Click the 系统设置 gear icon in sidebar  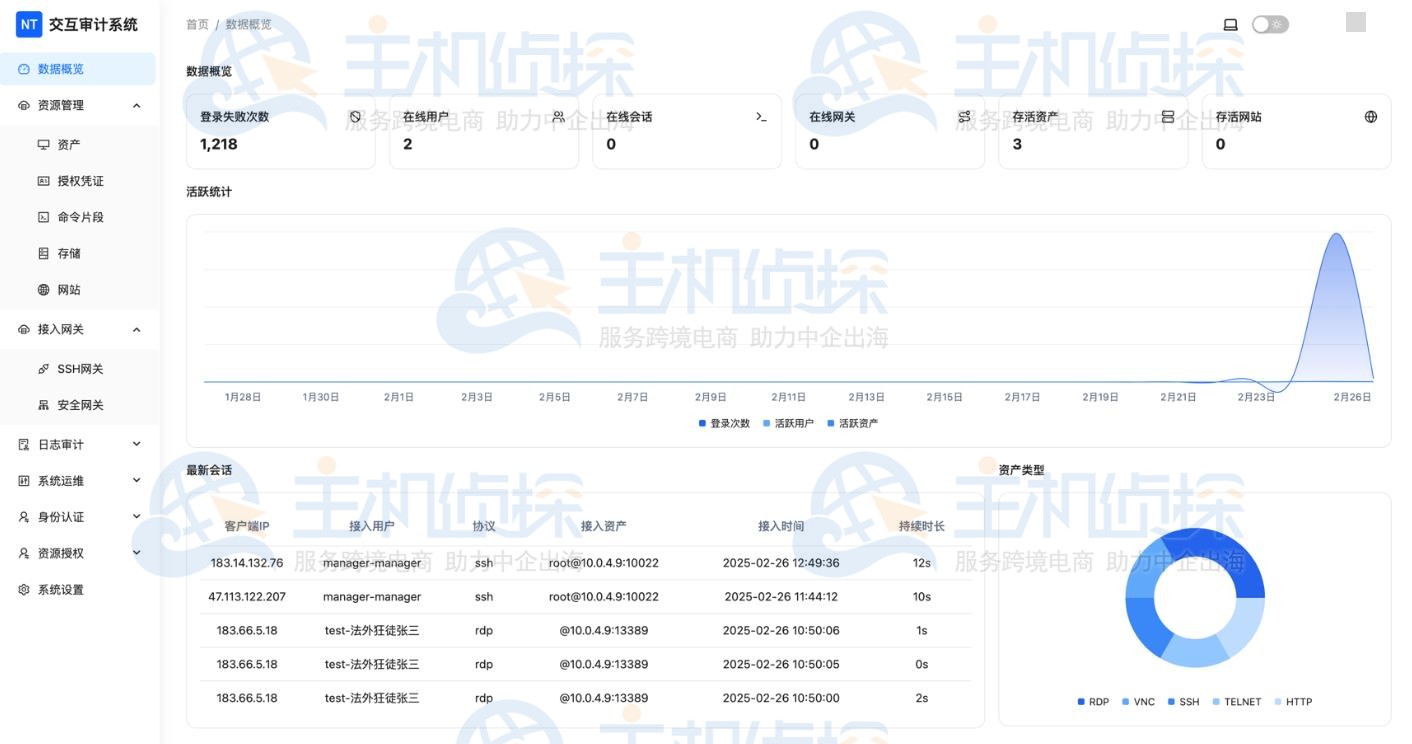pyautogui.click(x=24, y=590)
